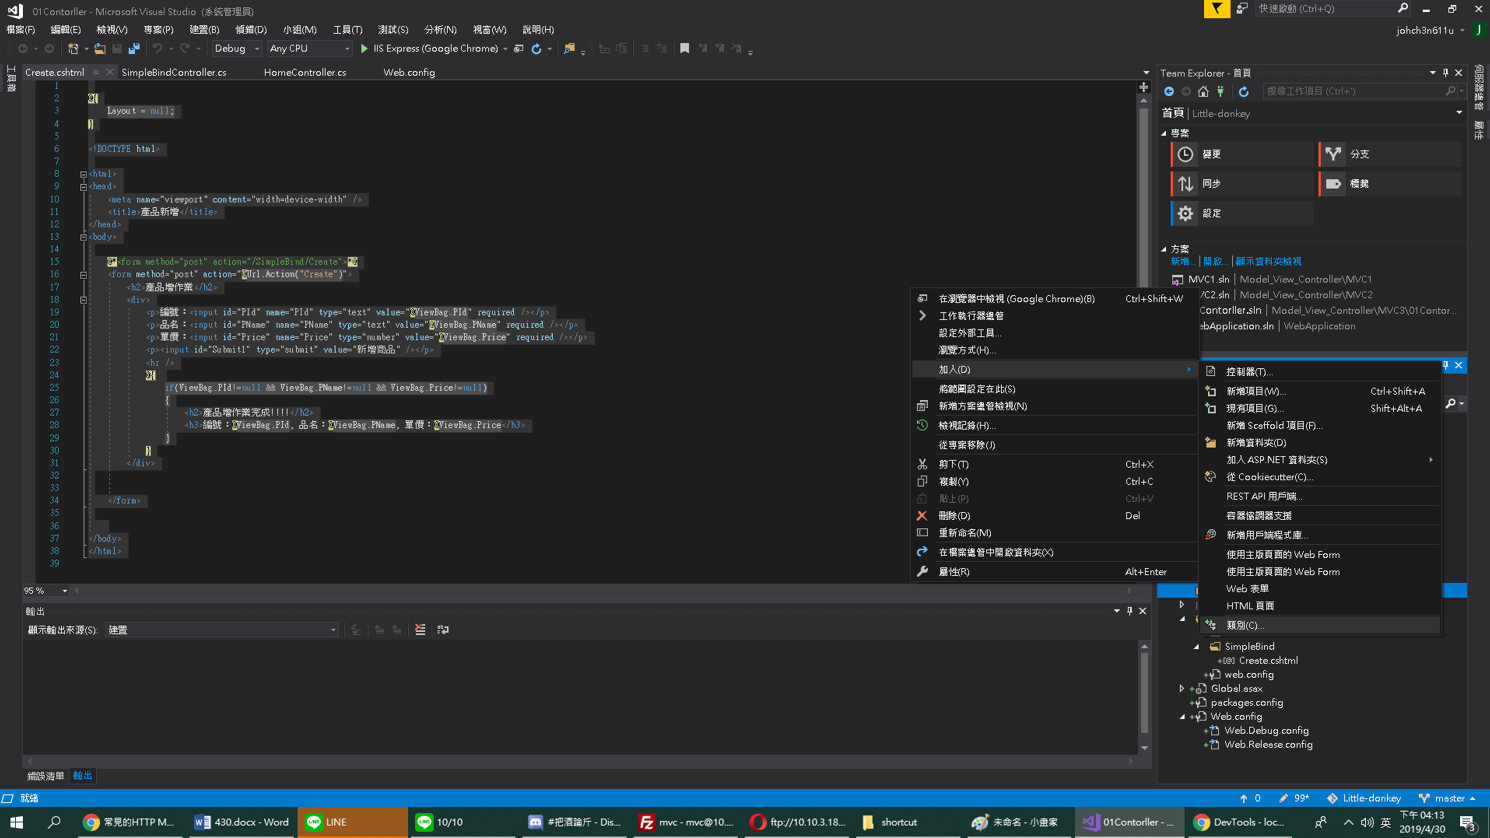This screenshot has width=1490, height=838.
Task: Open the 檔案(F) menu
Action: (x=20, y=30)
